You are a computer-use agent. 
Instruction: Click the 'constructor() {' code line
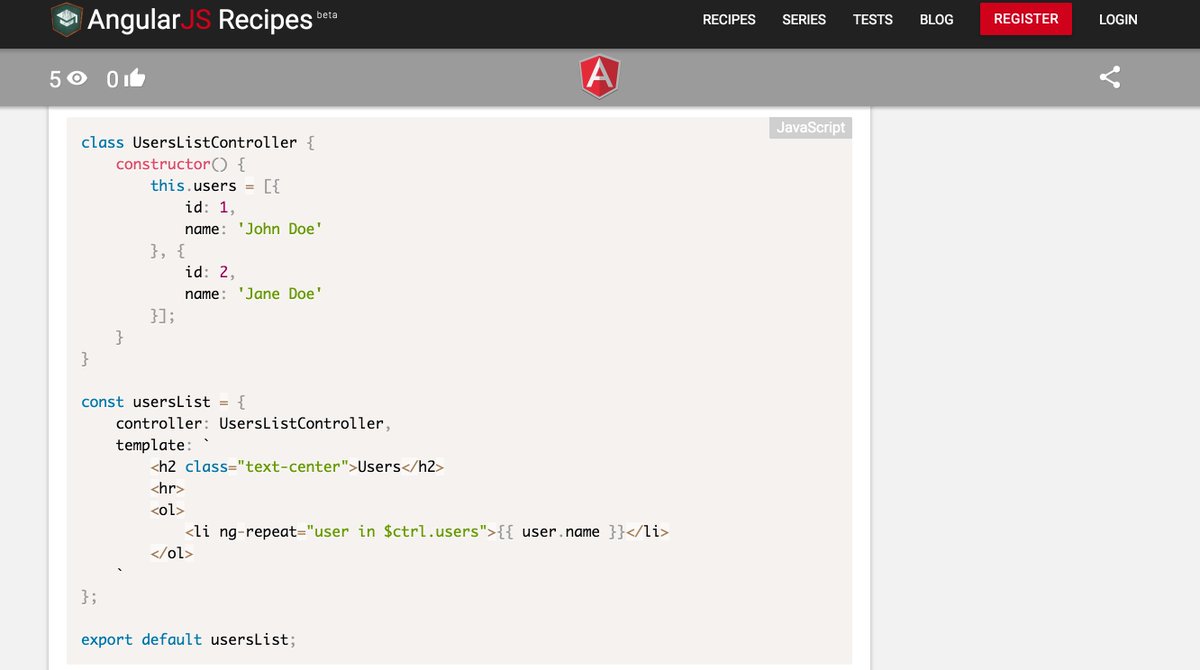click(x=180, y=164)
